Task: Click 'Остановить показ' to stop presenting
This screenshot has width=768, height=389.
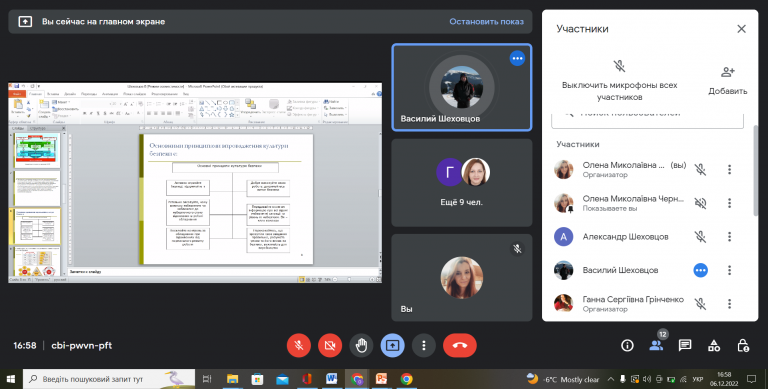Action: point(486,22)
